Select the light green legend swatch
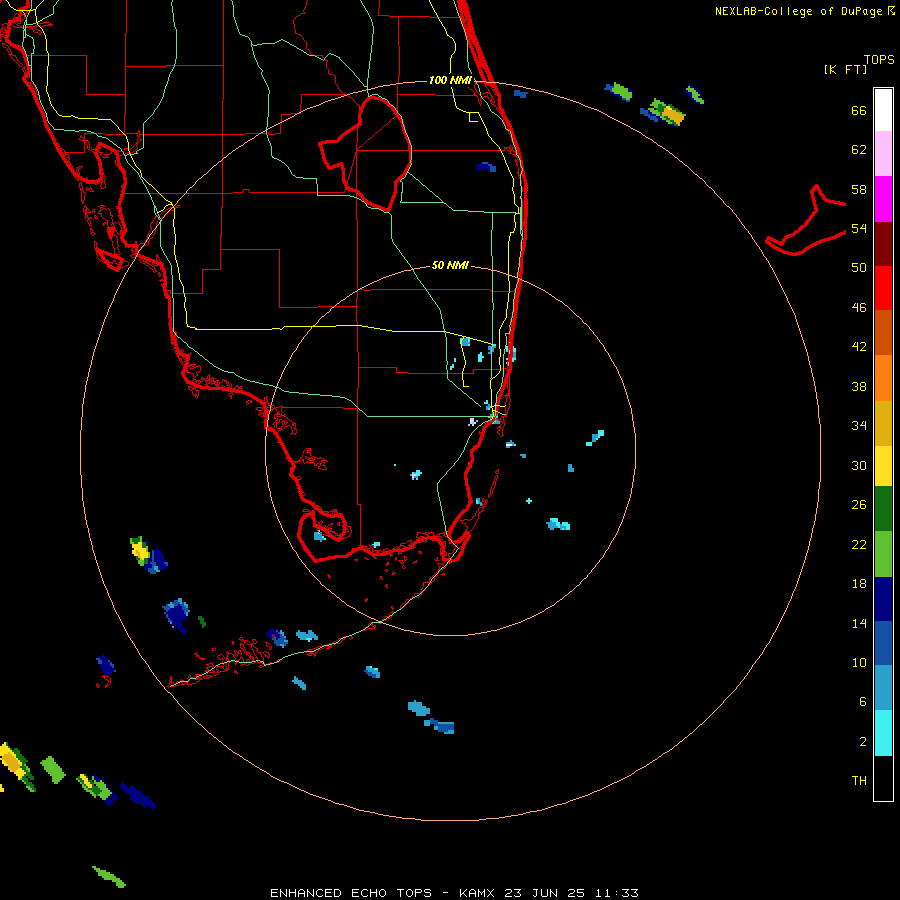This screenshot has width=900, height=900. (883, 554)
